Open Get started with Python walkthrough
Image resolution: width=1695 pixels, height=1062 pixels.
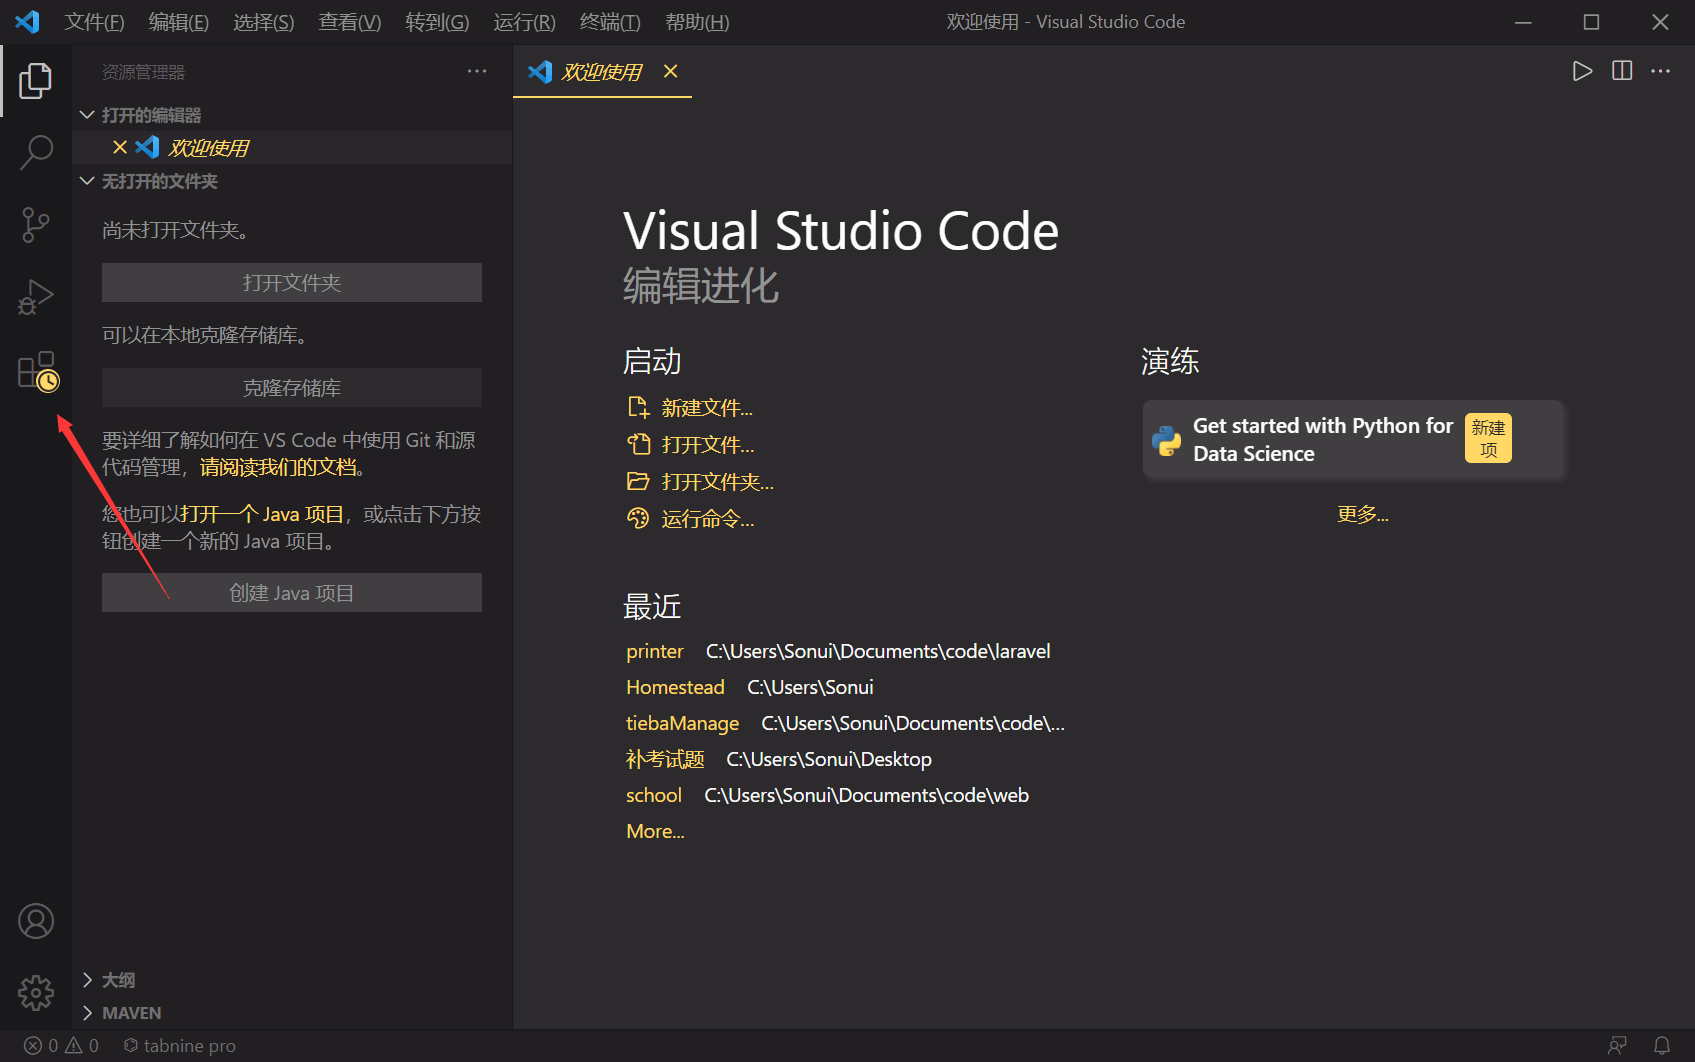click(x=1353, y=440)
